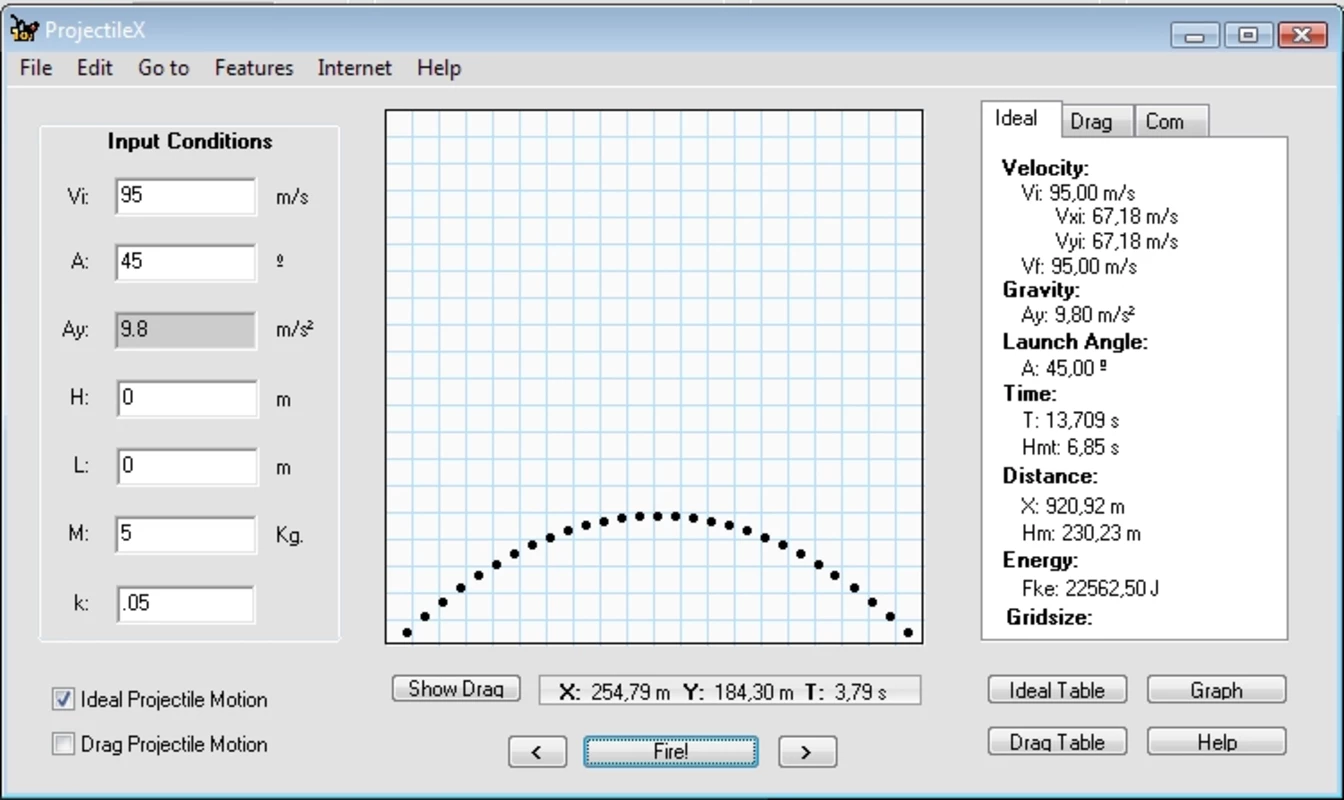
Task: Click the ProjectileX app icon in title bar
Action: (24, 30)
